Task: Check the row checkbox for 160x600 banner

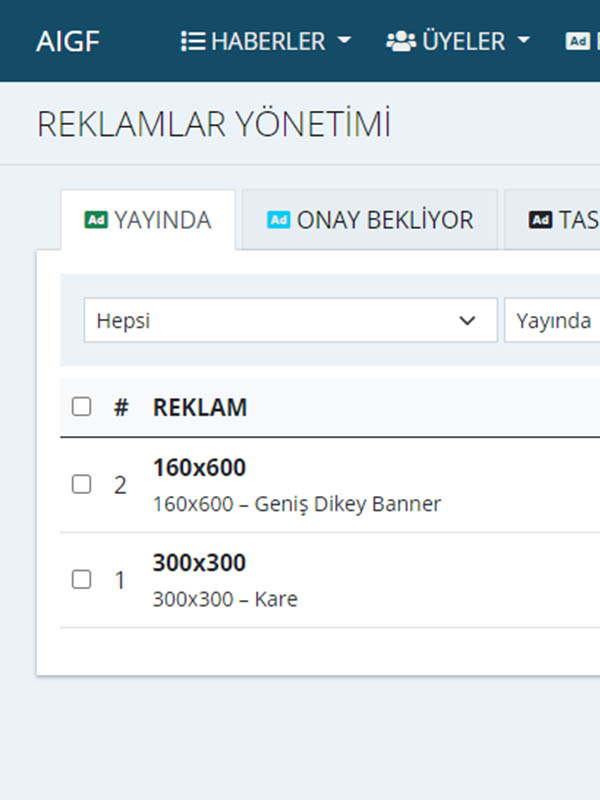Action: [82, 484]
